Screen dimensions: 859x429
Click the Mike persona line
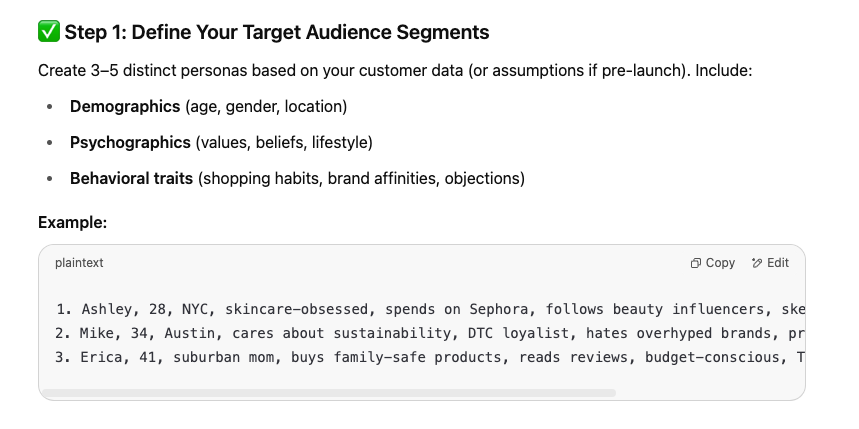pyautogui.click(x=431, y=333)
